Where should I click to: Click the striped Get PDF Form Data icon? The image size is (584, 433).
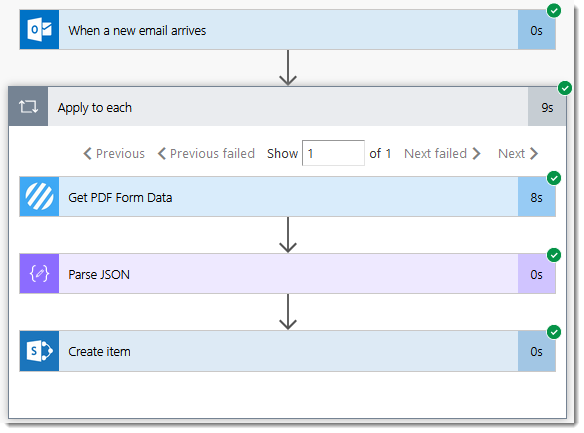[39, 197]
